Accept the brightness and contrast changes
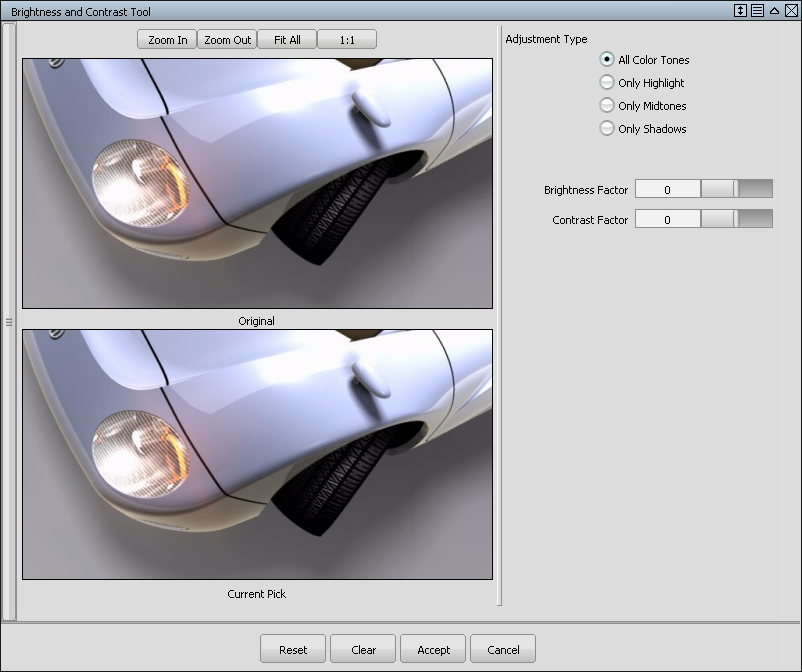 click(x=432, y=648)
